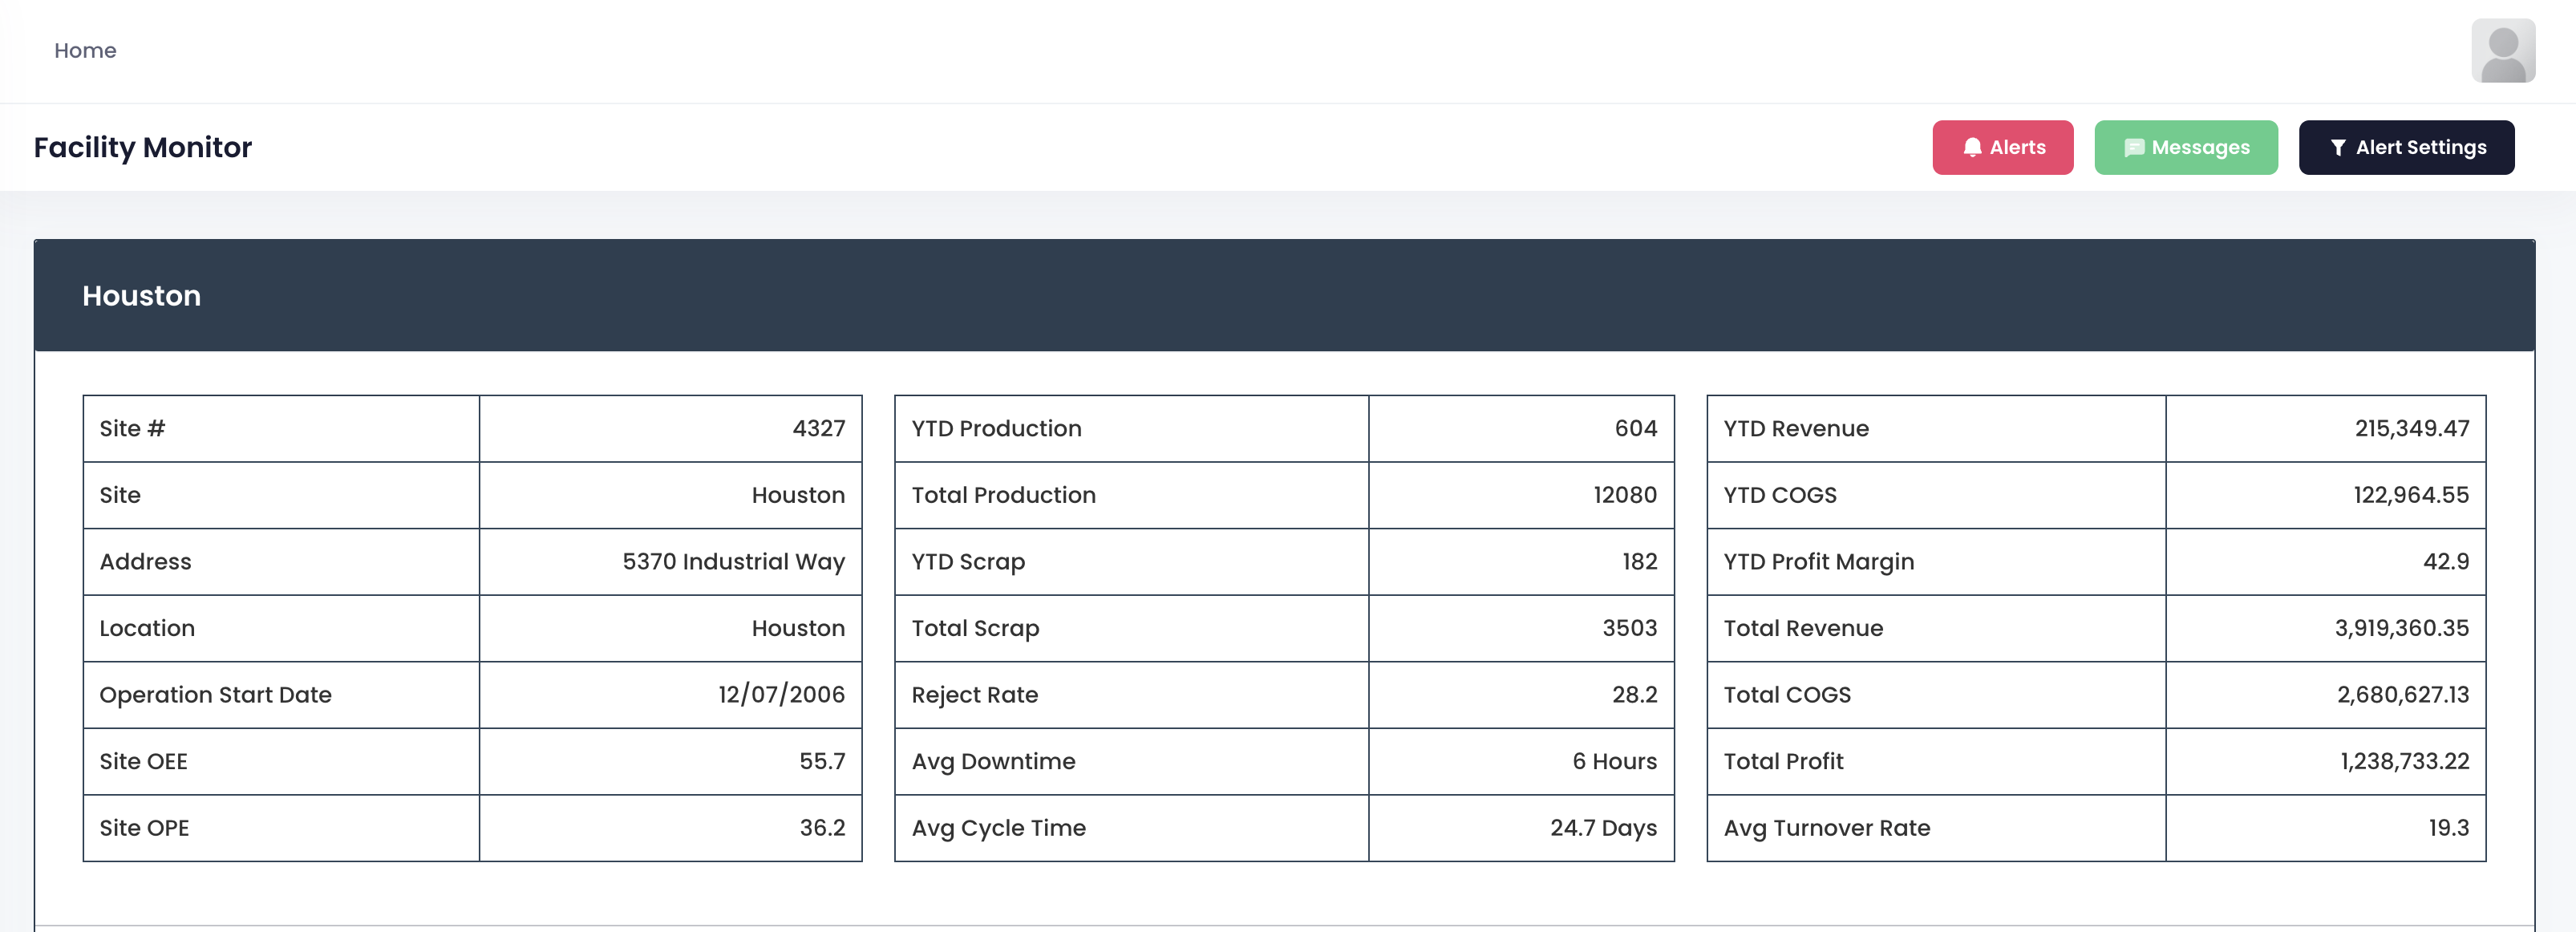Screen dimensions: 2576x932
Task: Open the Alerts button
Action: 2002,148
